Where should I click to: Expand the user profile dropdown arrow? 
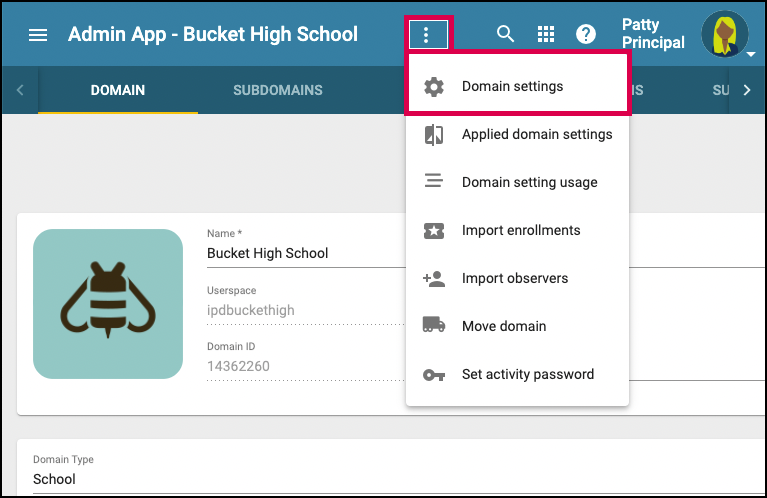tap(751, 54)
